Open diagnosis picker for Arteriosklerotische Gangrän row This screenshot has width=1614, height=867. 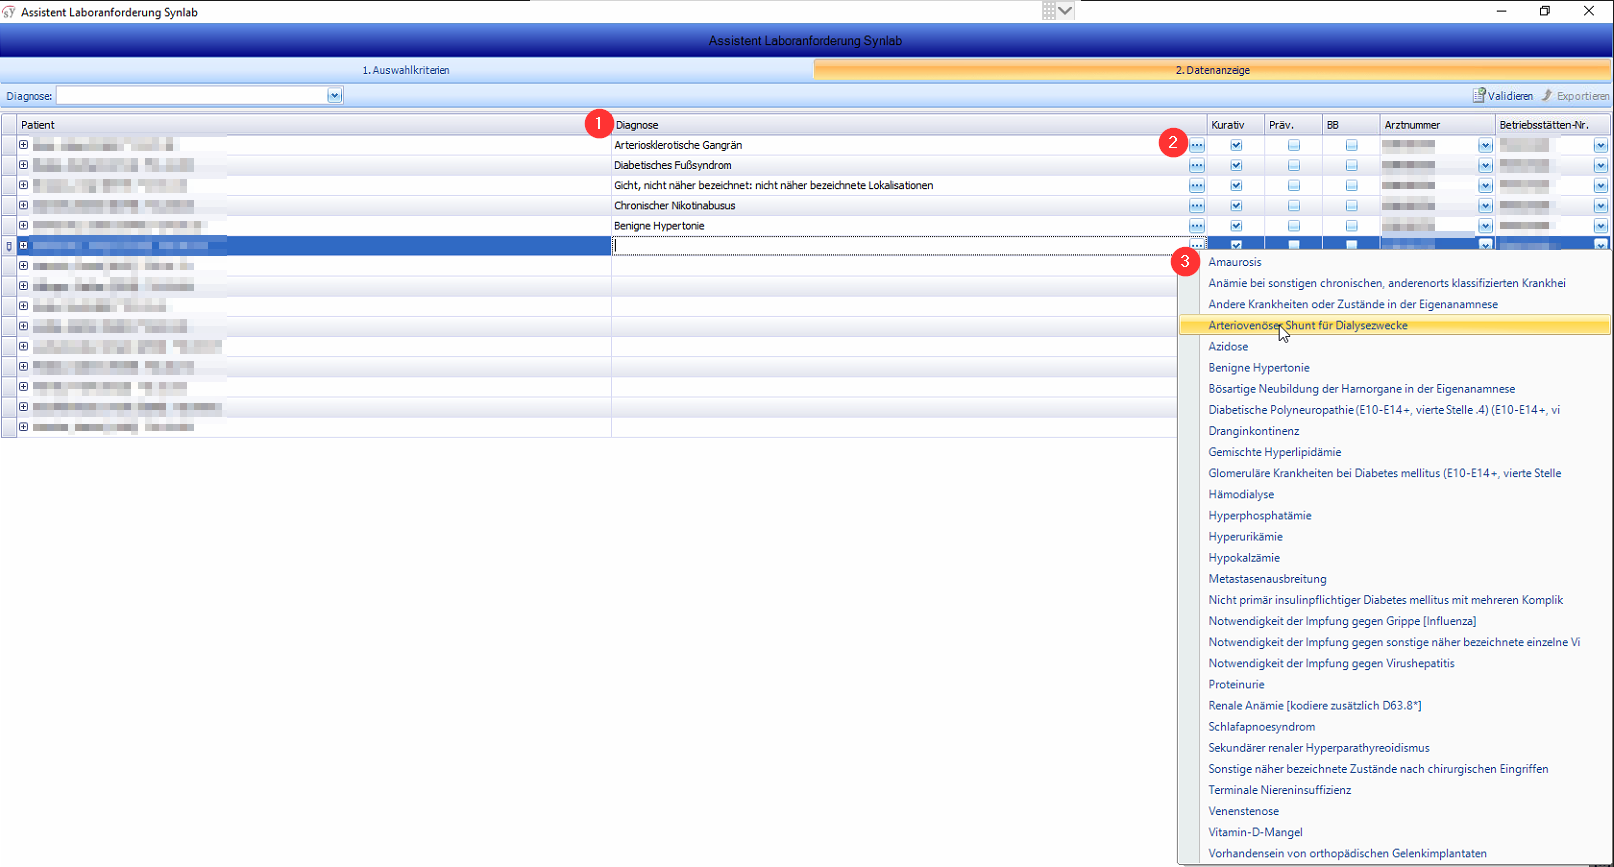[x=1196, y=145]
